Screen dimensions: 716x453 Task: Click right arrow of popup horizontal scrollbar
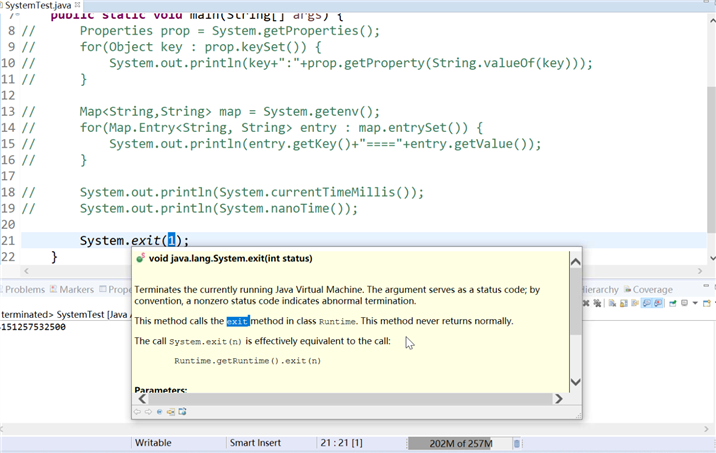click(x=558, y=399)
